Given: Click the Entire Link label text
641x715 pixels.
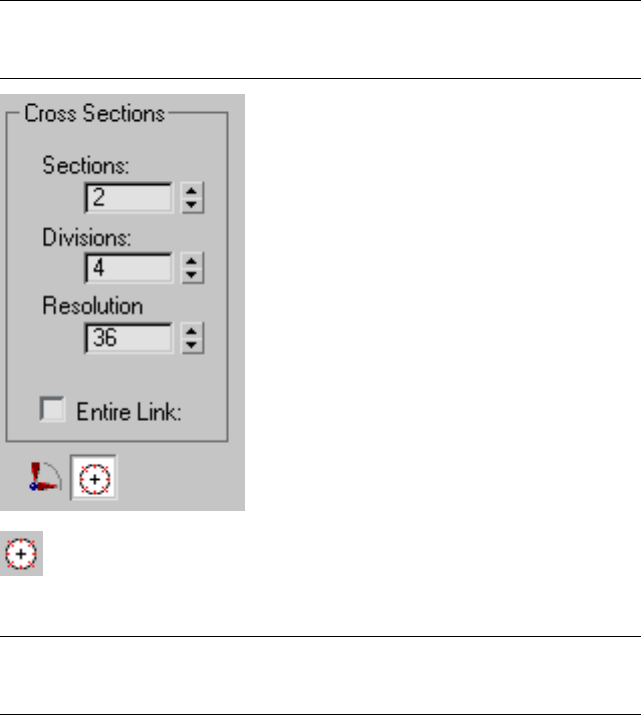Looking at the screenshot, I should point(123,410).
